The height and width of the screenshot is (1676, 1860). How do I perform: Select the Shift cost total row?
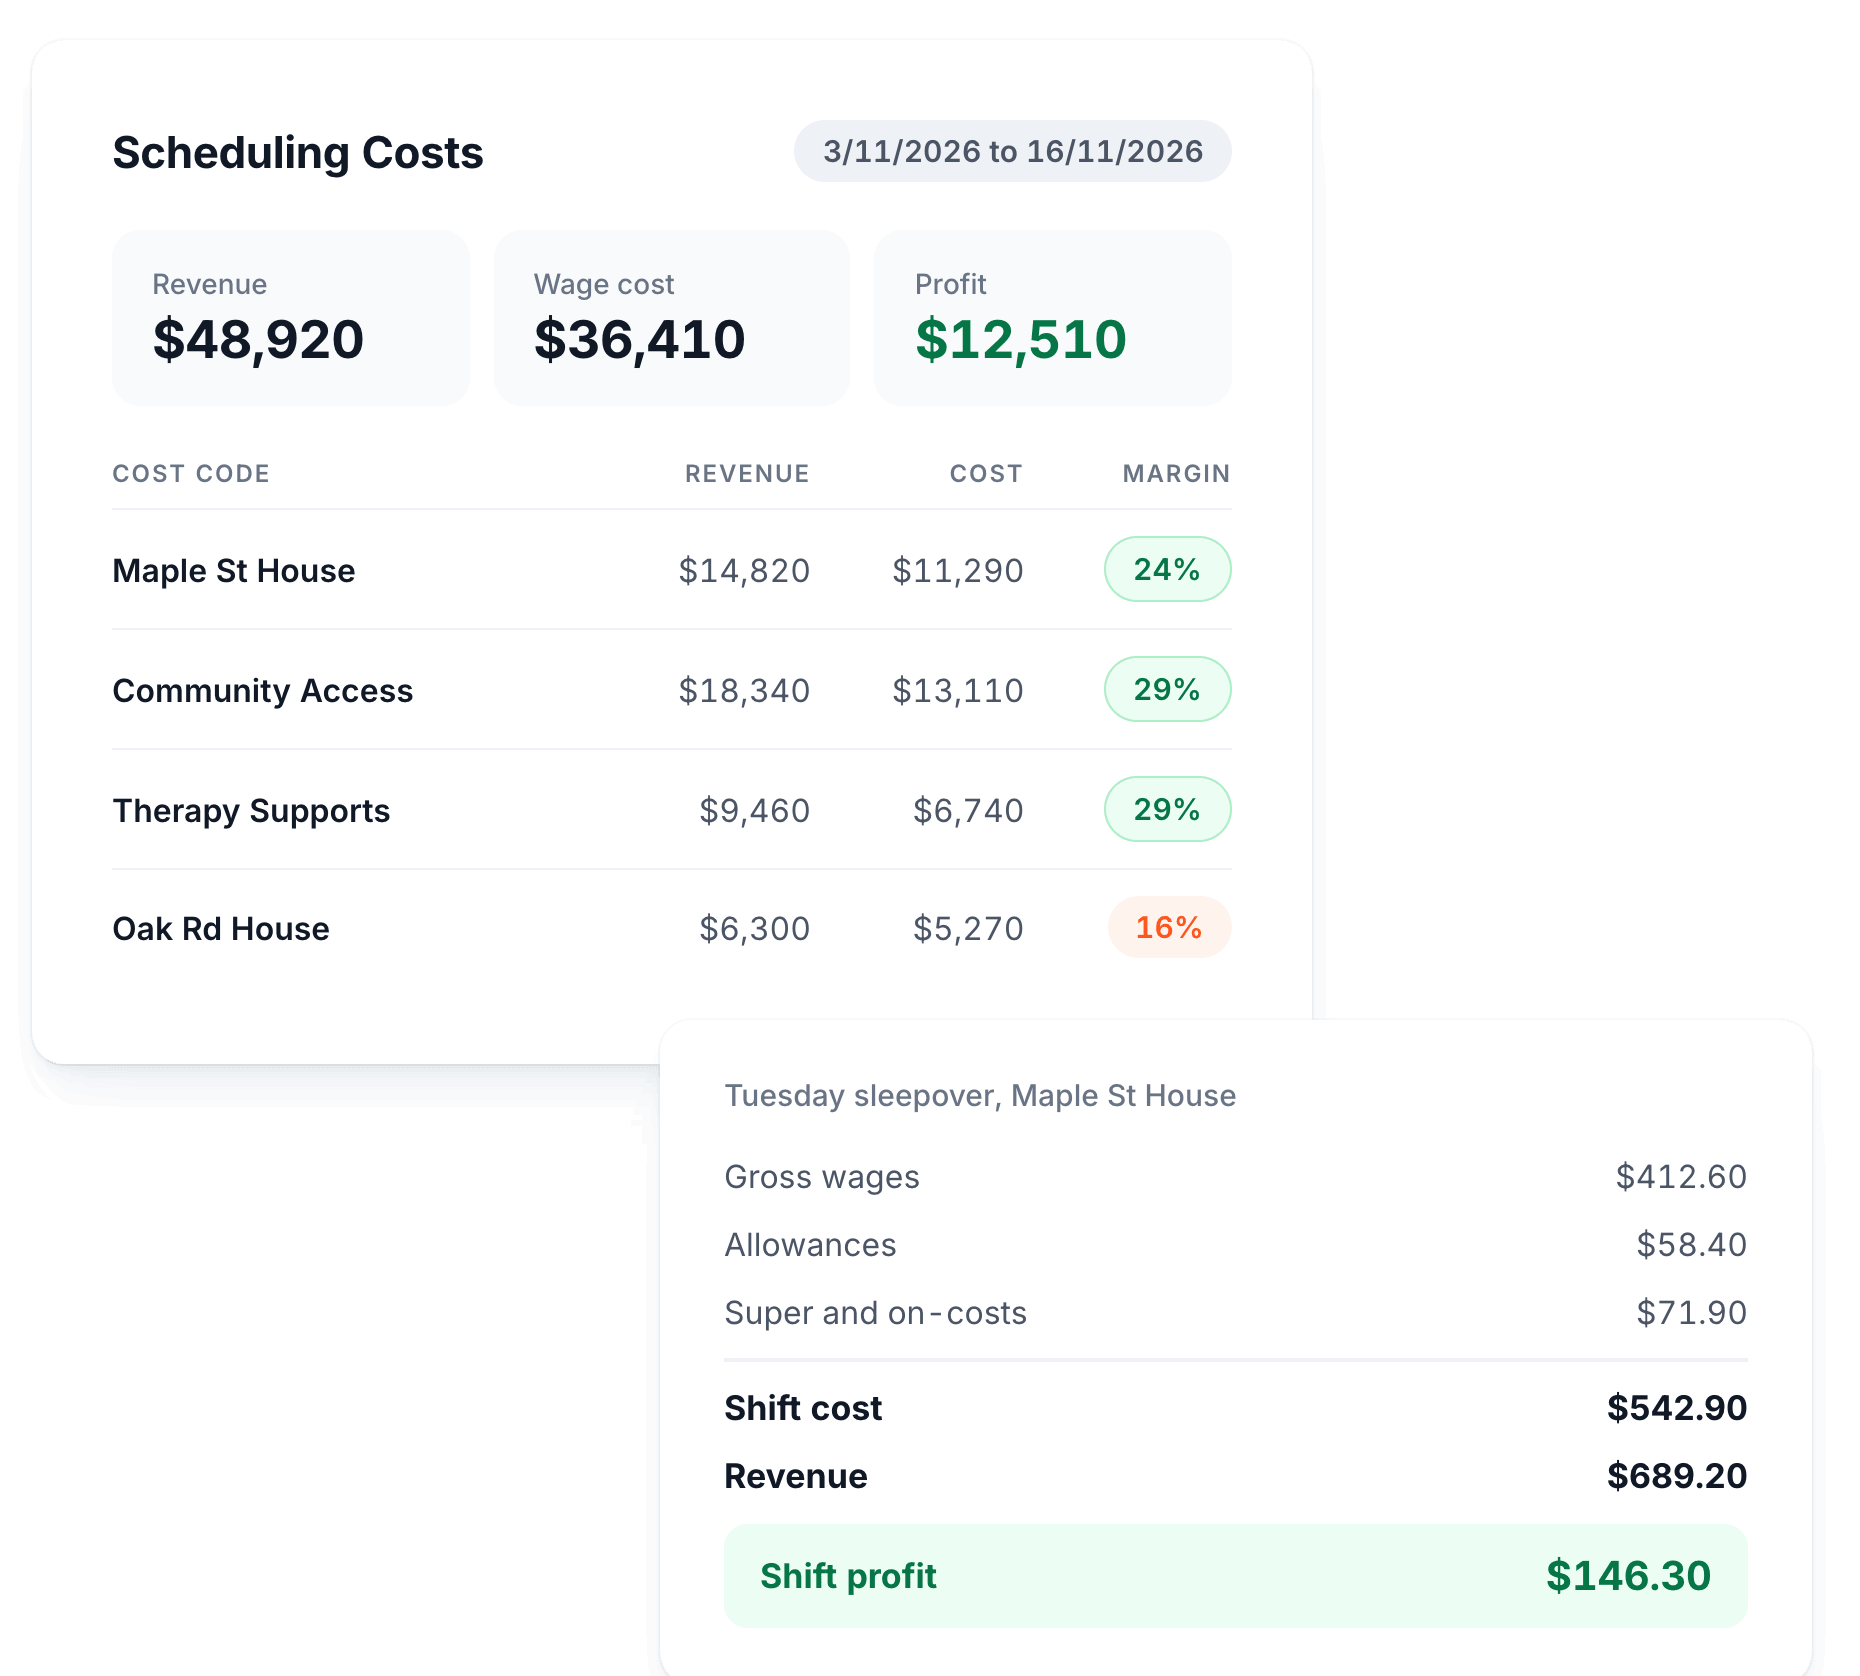click(1236, 1408)
